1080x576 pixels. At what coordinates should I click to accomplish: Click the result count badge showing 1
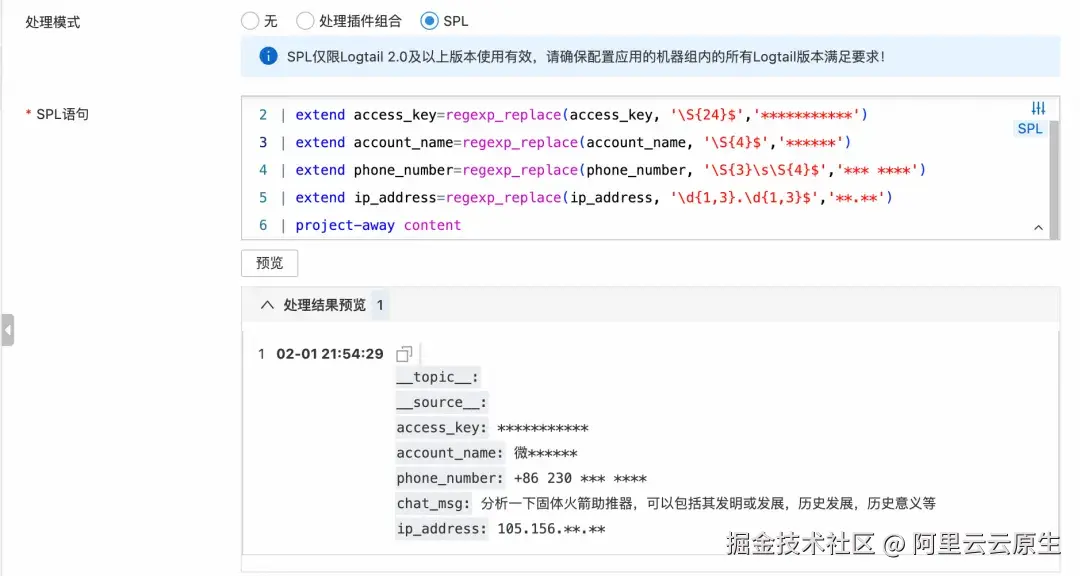pos(381,305)
